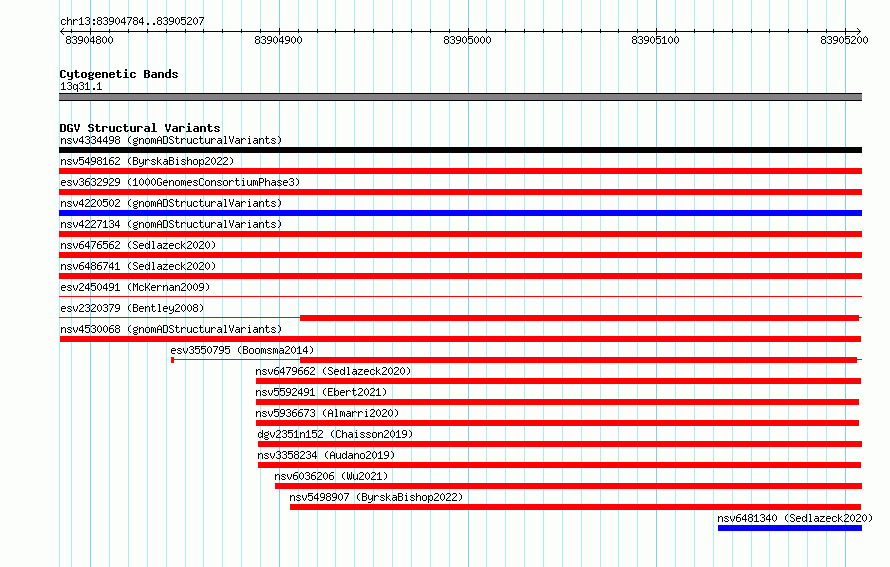Click the red nsv5592491 variant bar
Viewport: 890px width, 567px height.
[557, 402]
